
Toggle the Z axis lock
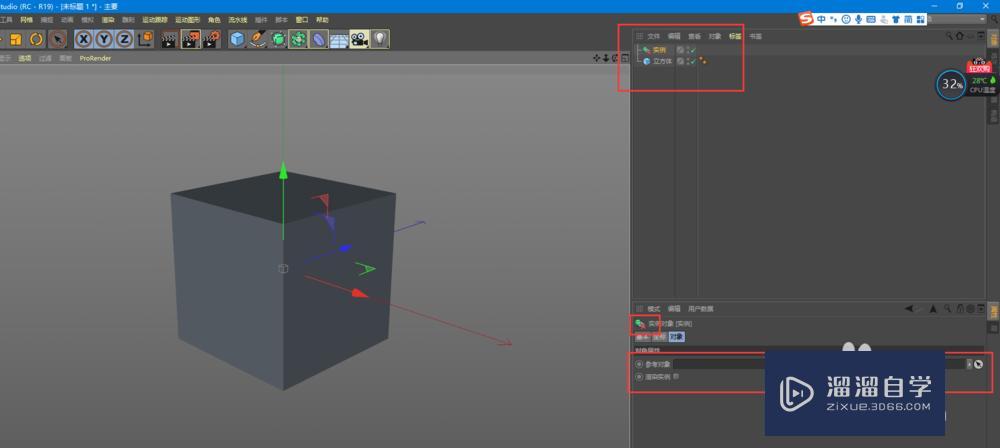[x=124, y=40]
